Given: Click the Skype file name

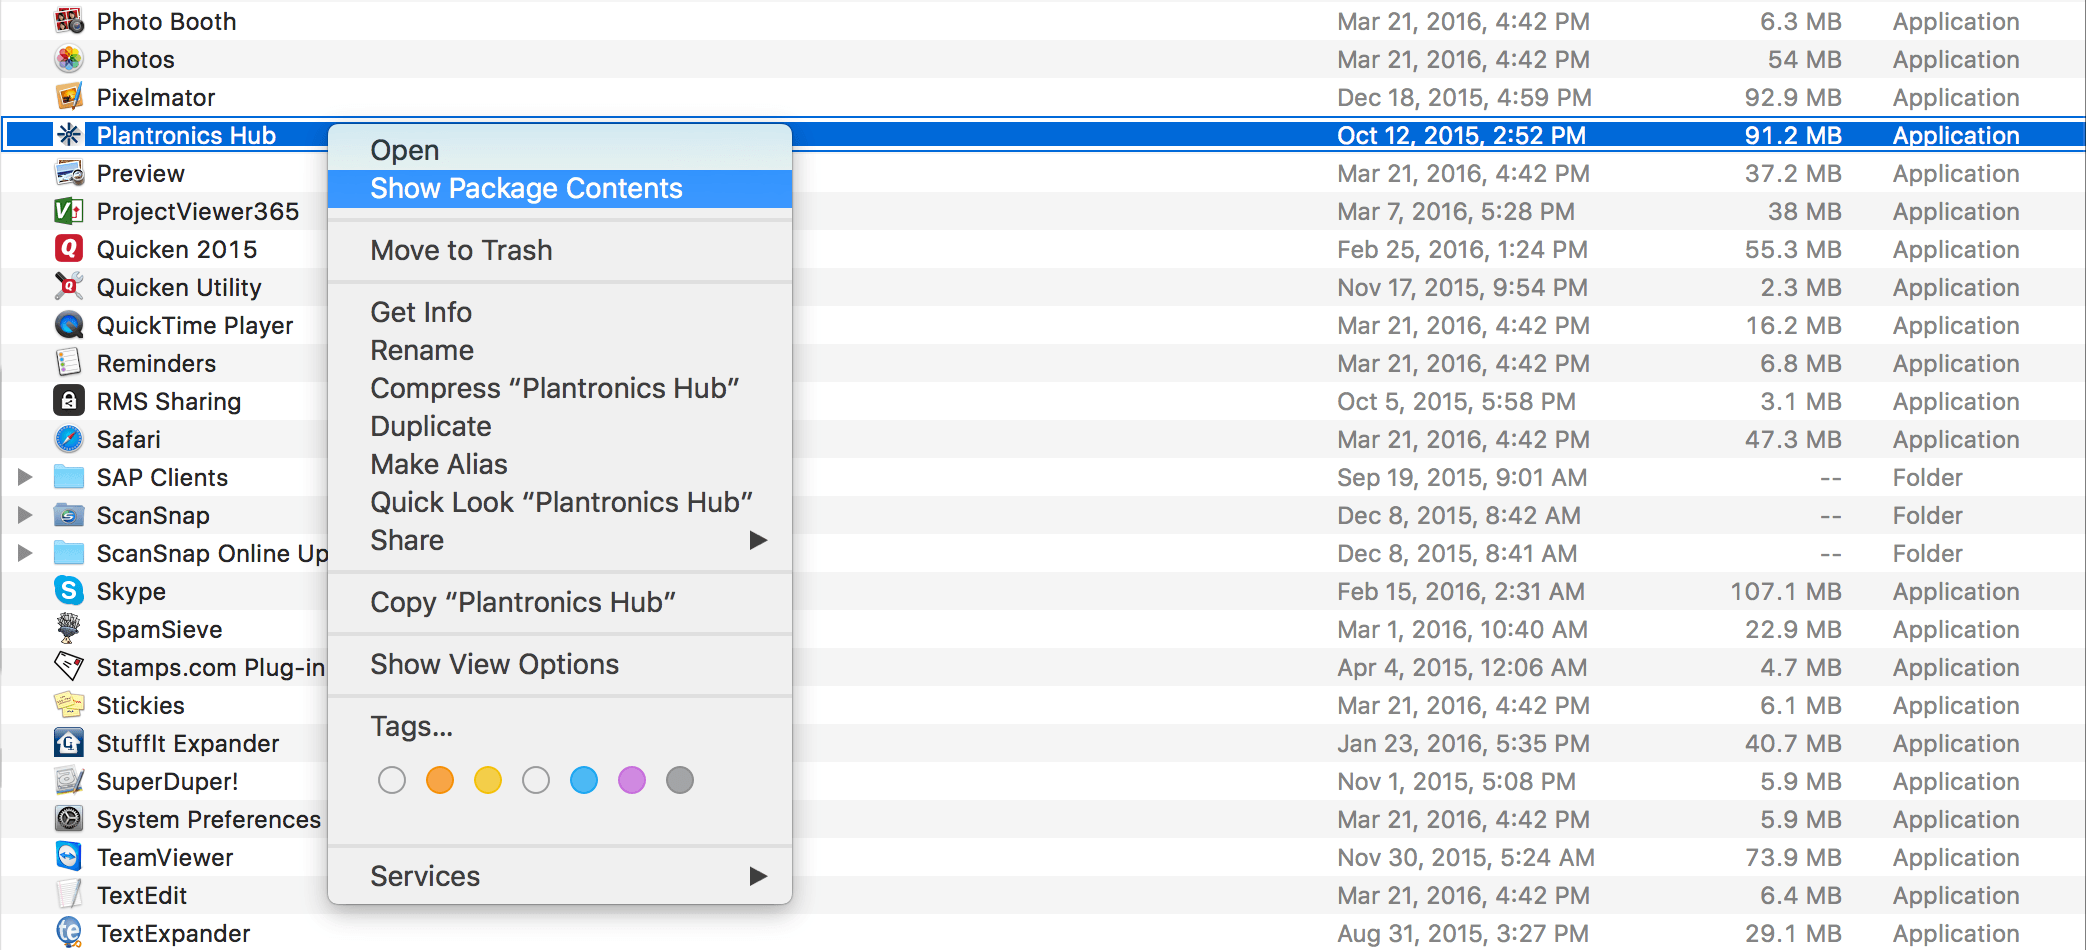Looking at the screenshot, I should [x=131, y=591].
